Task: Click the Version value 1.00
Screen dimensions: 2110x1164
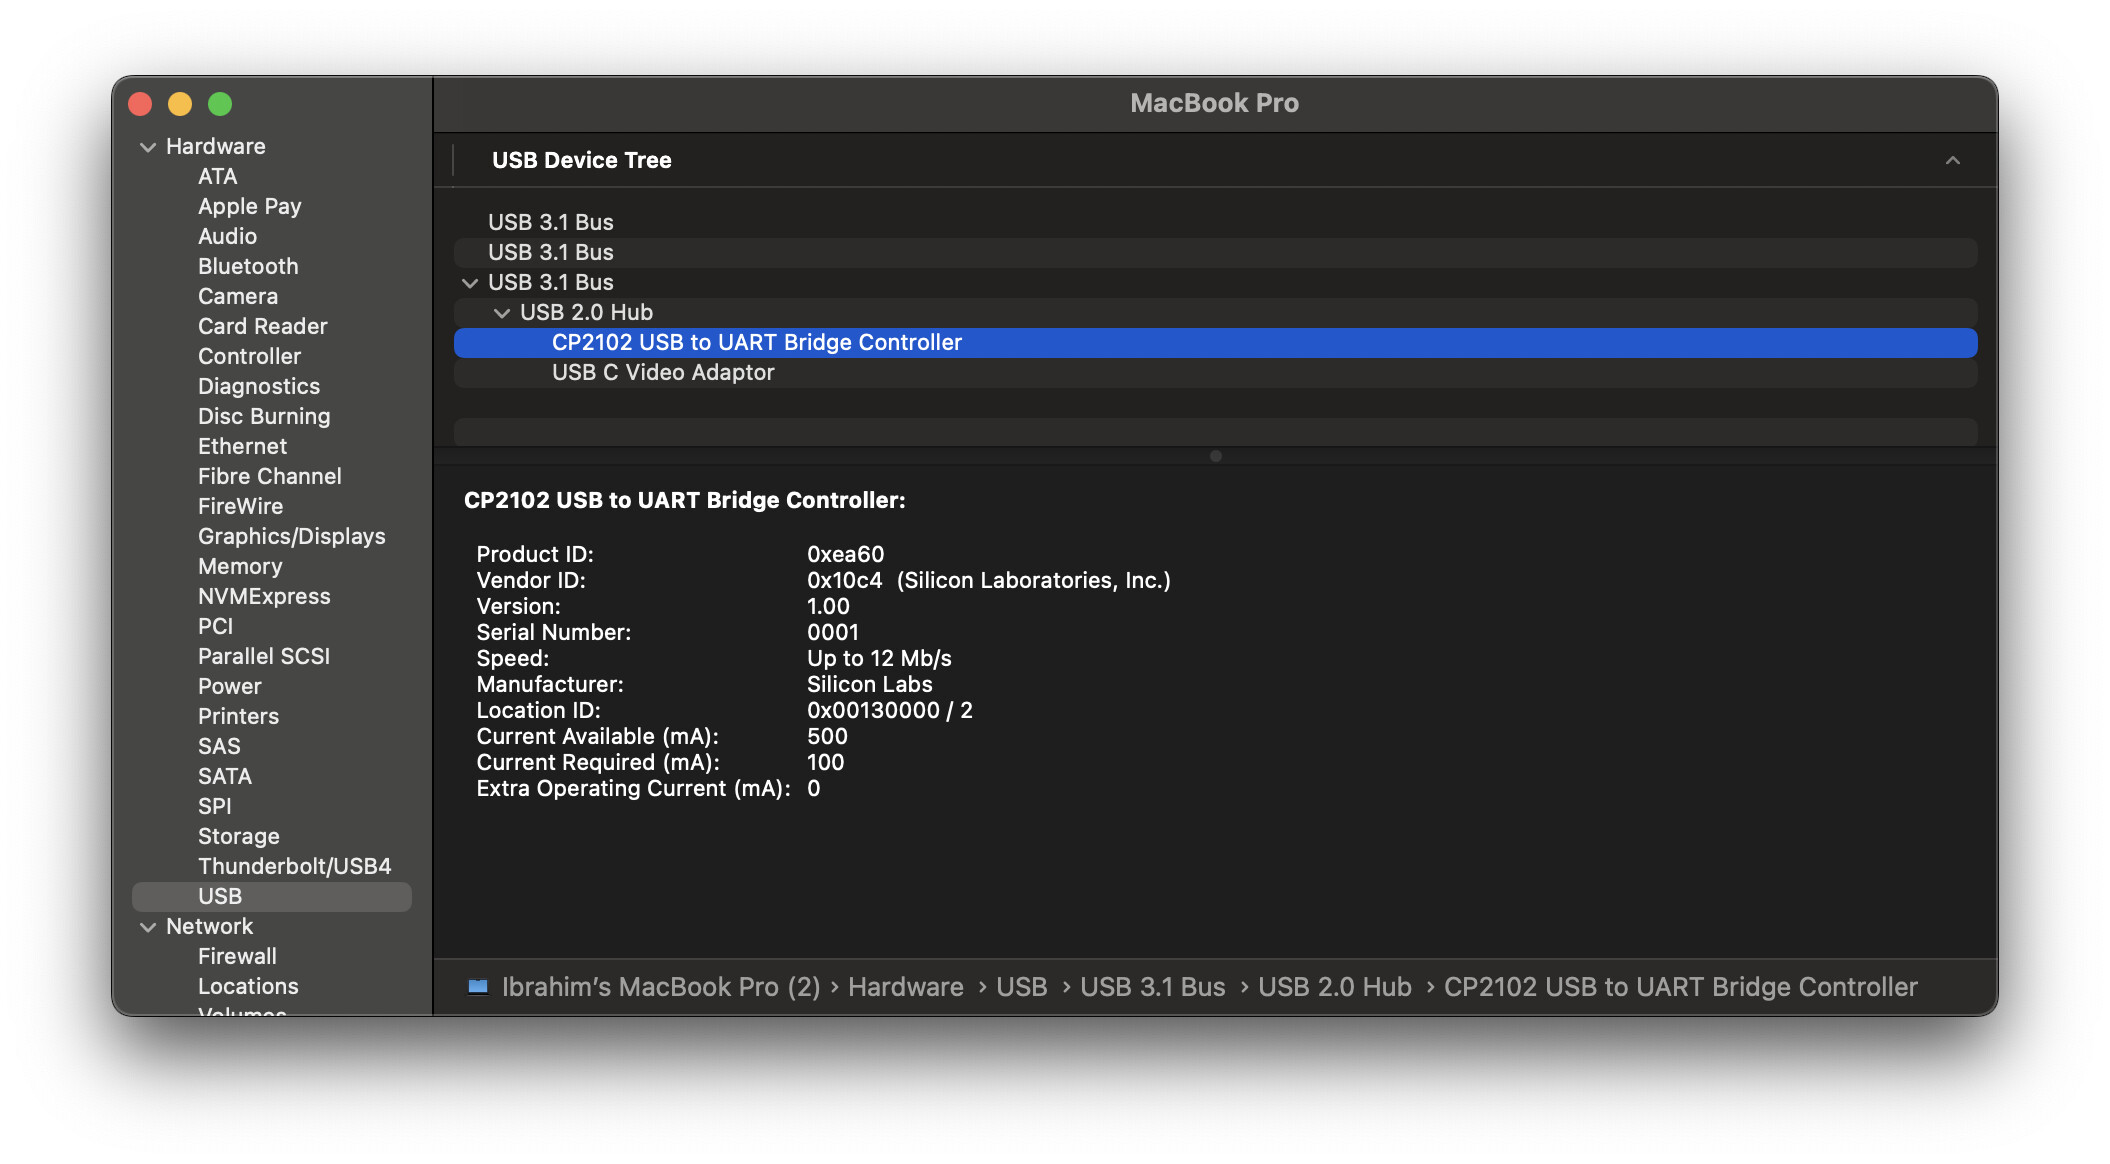Action: click(828, 606)
